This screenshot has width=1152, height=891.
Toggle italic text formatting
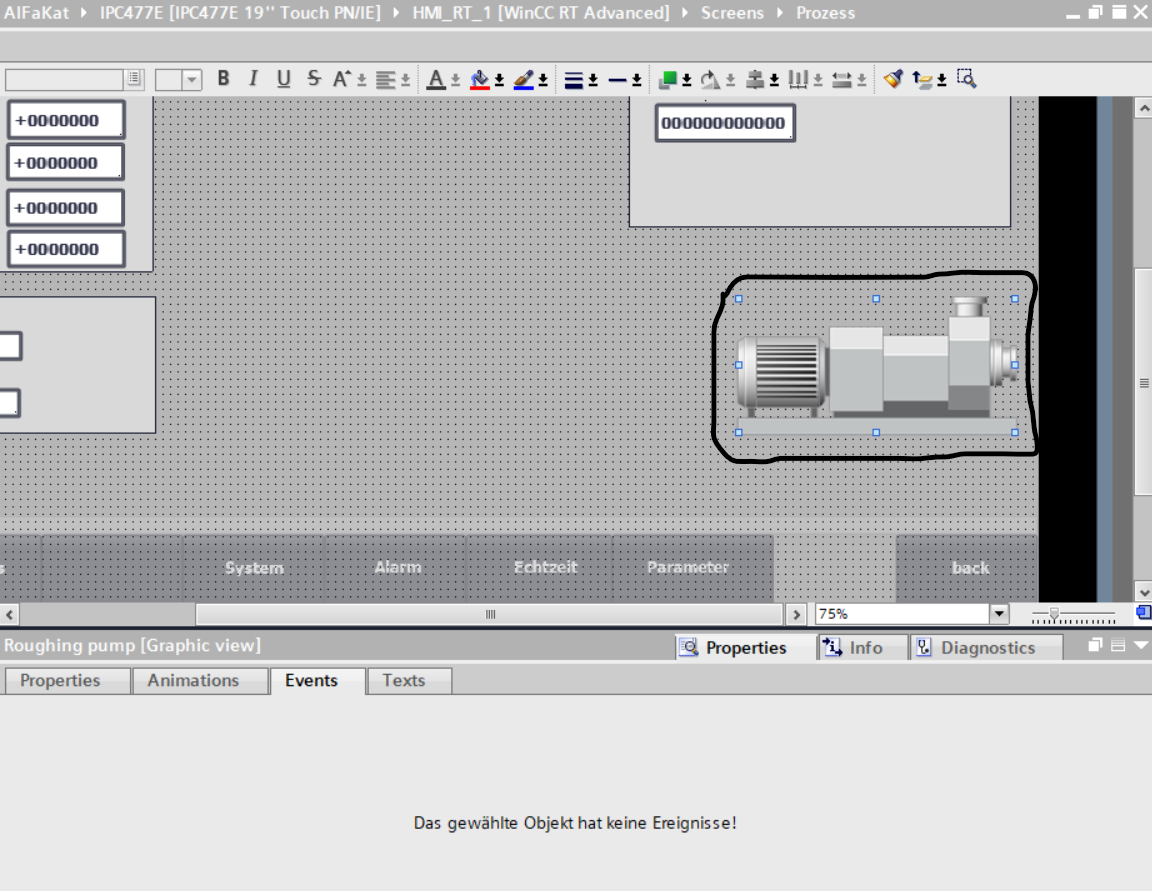click(253, 79)
